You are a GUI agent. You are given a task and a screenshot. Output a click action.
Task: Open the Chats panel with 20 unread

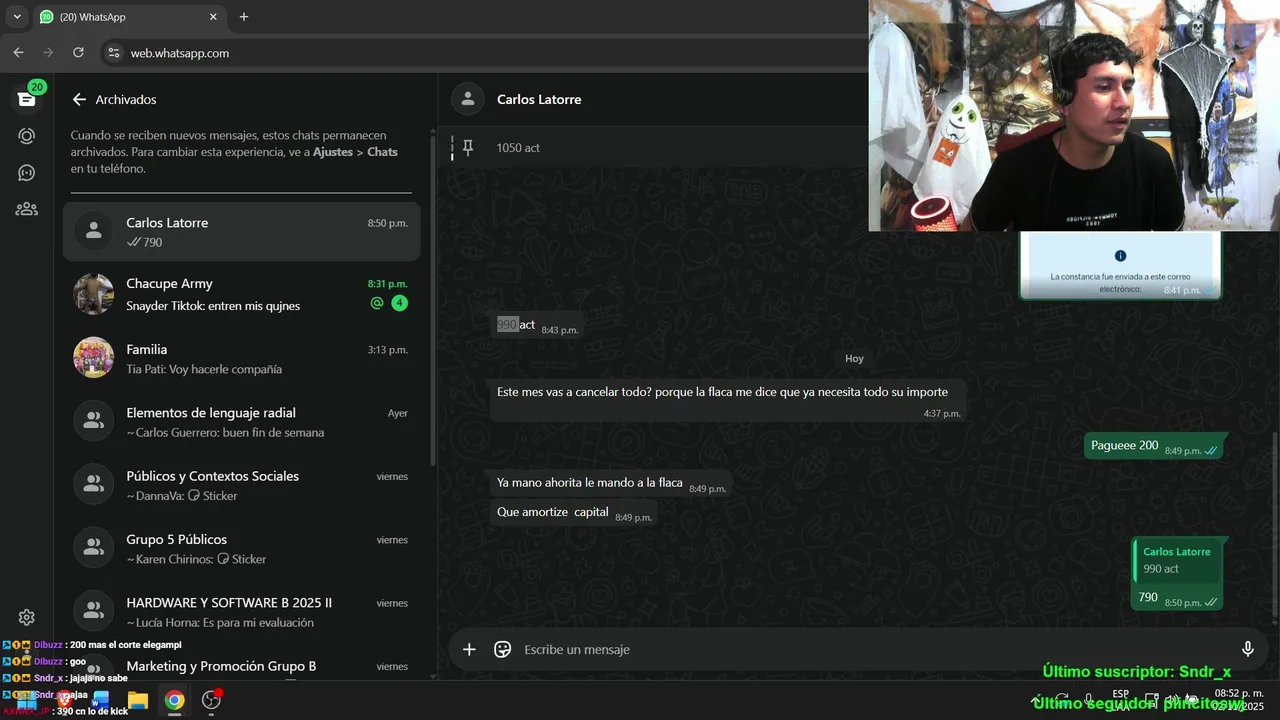(x=27, y=99)
